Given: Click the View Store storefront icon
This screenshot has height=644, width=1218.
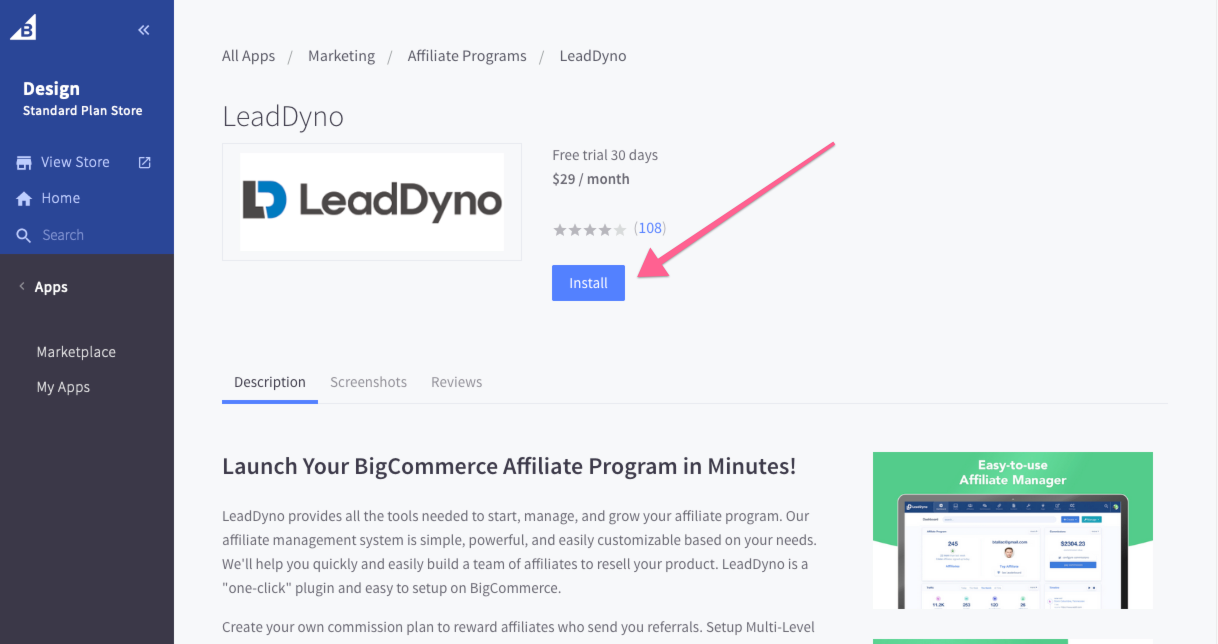Looking at the screenshot, I should 22,162.
